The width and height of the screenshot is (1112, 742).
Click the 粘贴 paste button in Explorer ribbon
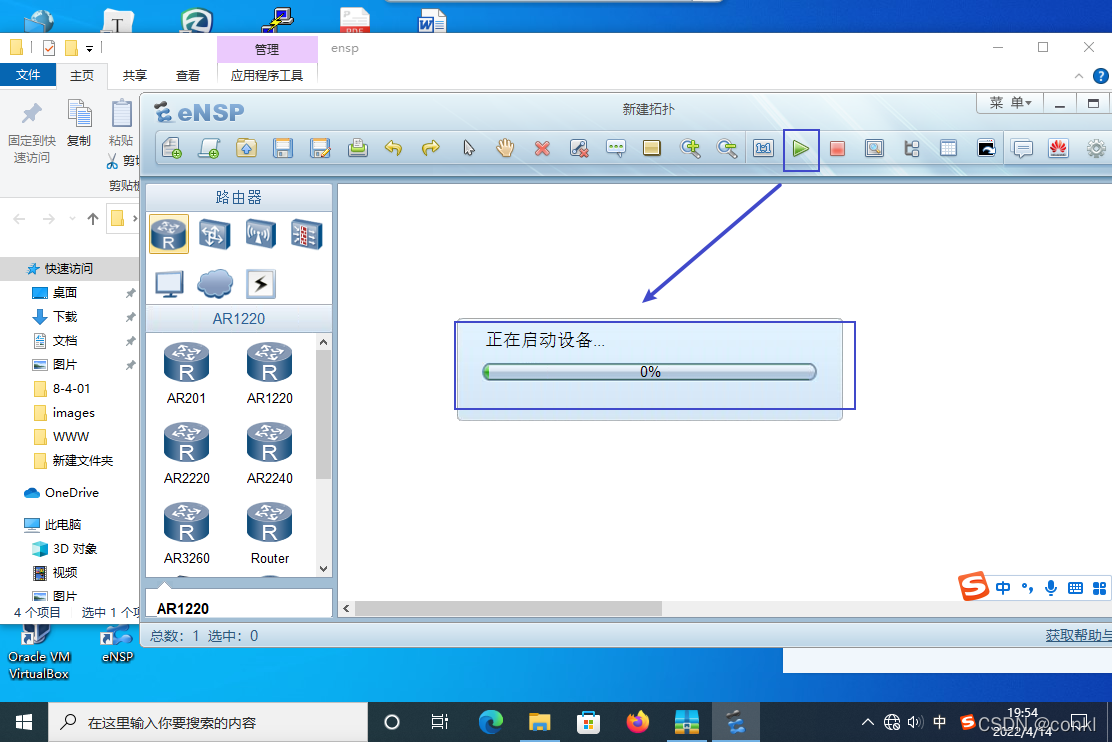click(121, 123)
